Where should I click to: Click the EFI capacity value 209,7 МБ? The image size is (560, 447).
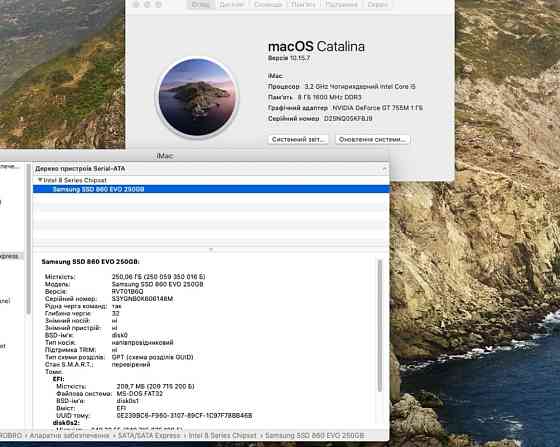coord(155,386)
